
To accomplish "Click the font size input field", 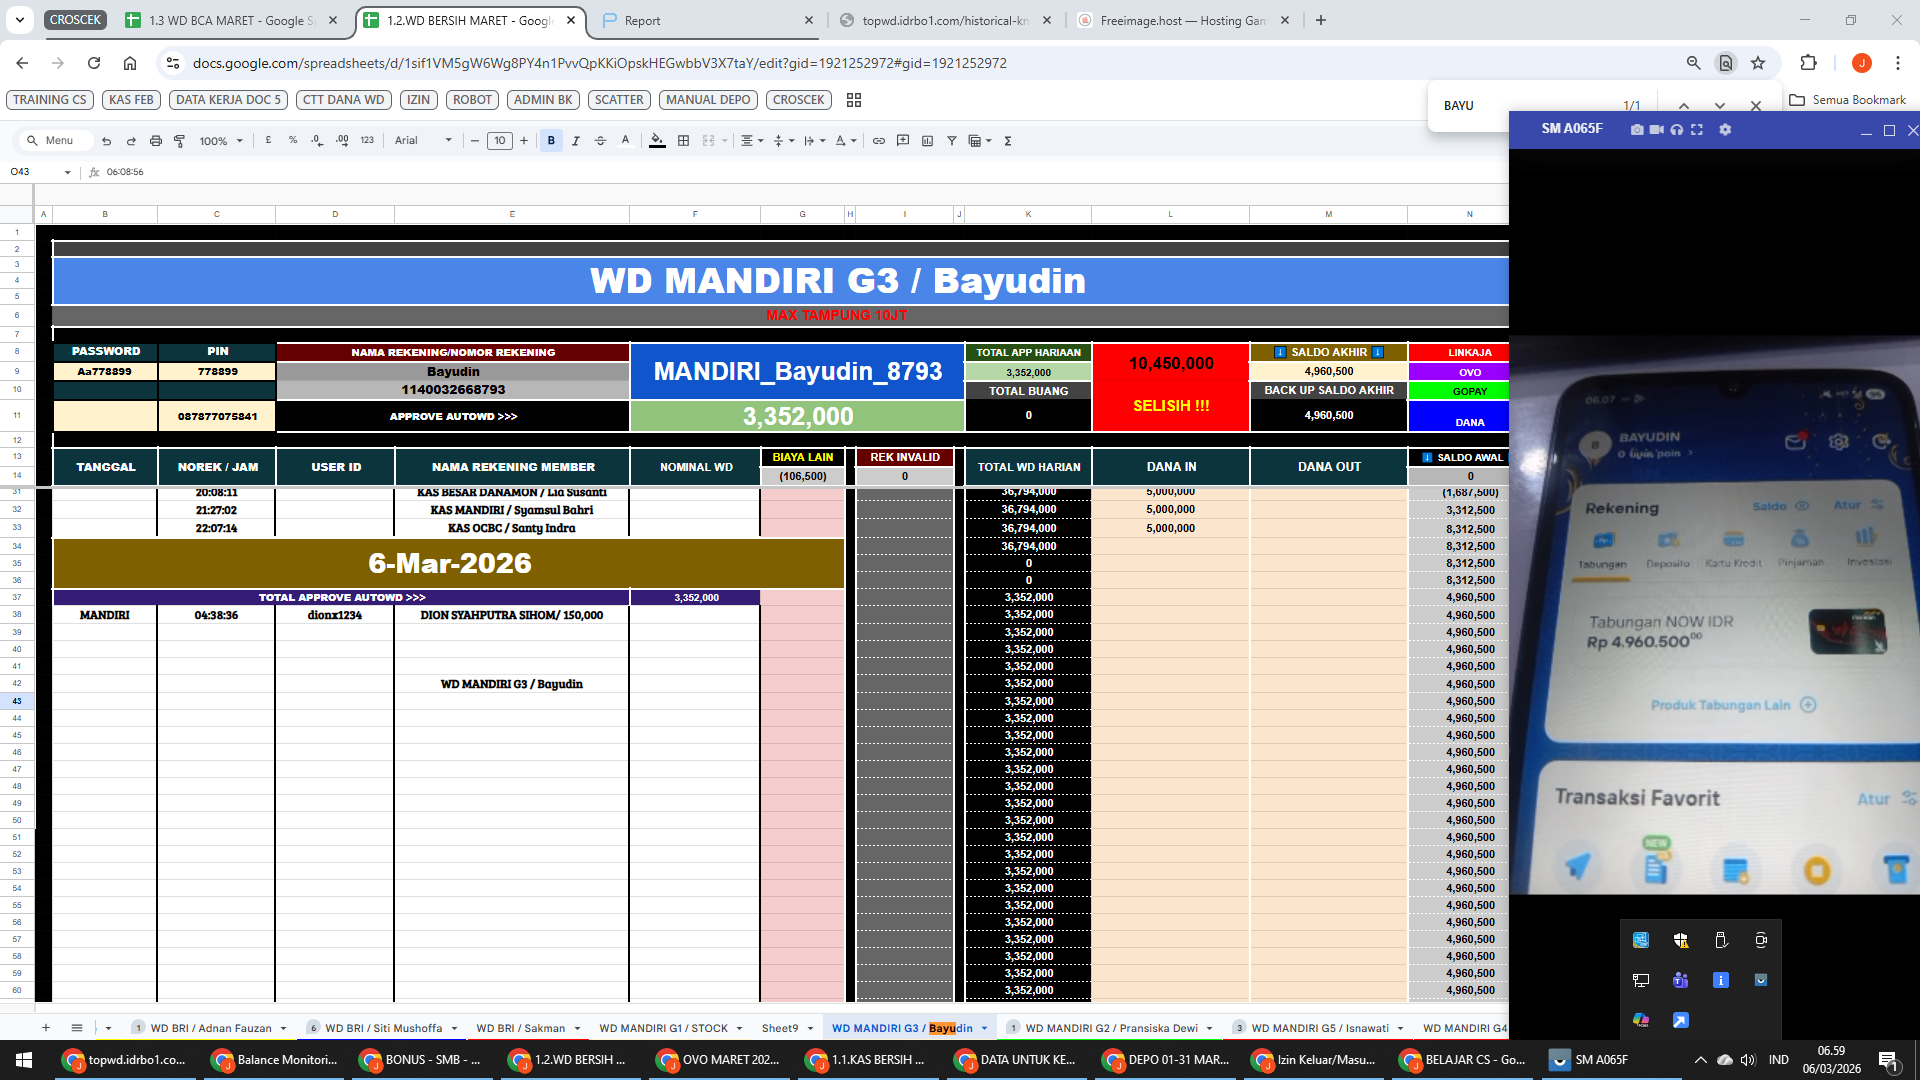I will point(499,141).
